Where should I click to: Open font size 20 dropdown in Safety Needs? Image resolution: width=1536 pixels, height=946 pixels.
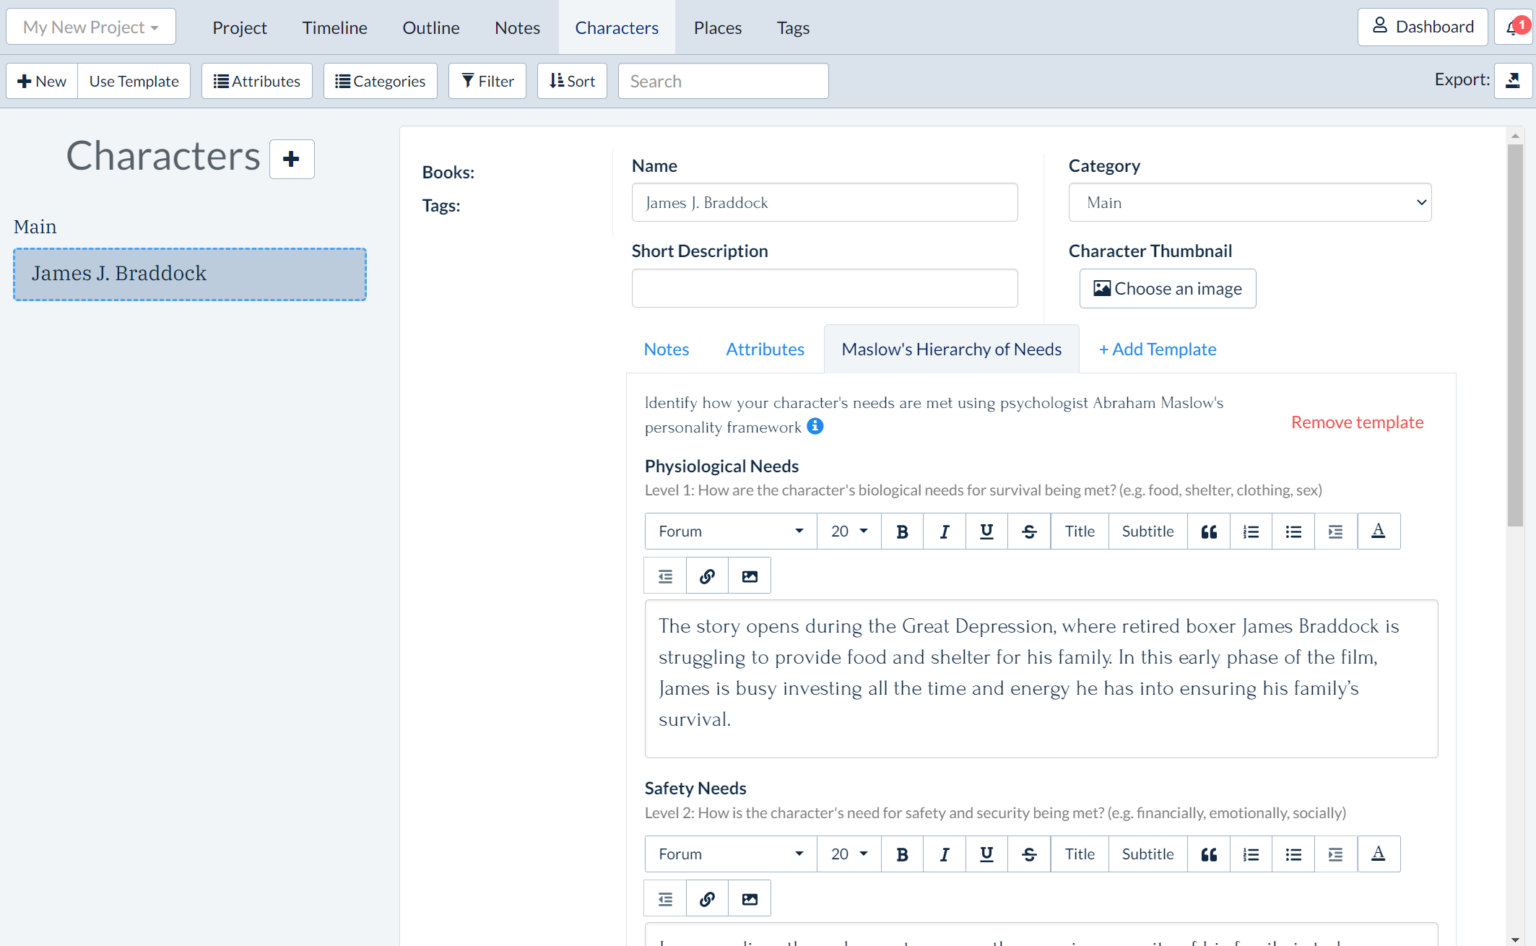coord(849,855)
